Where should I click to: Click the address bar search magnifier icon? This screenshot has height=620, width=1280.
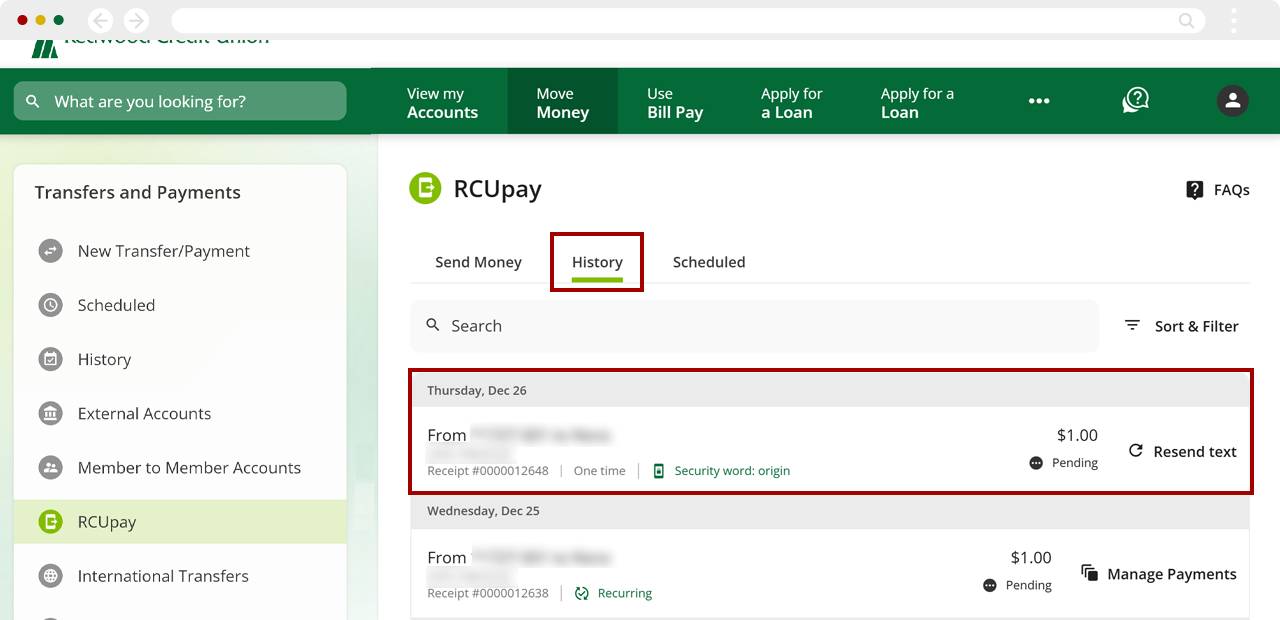point(1186,20)
